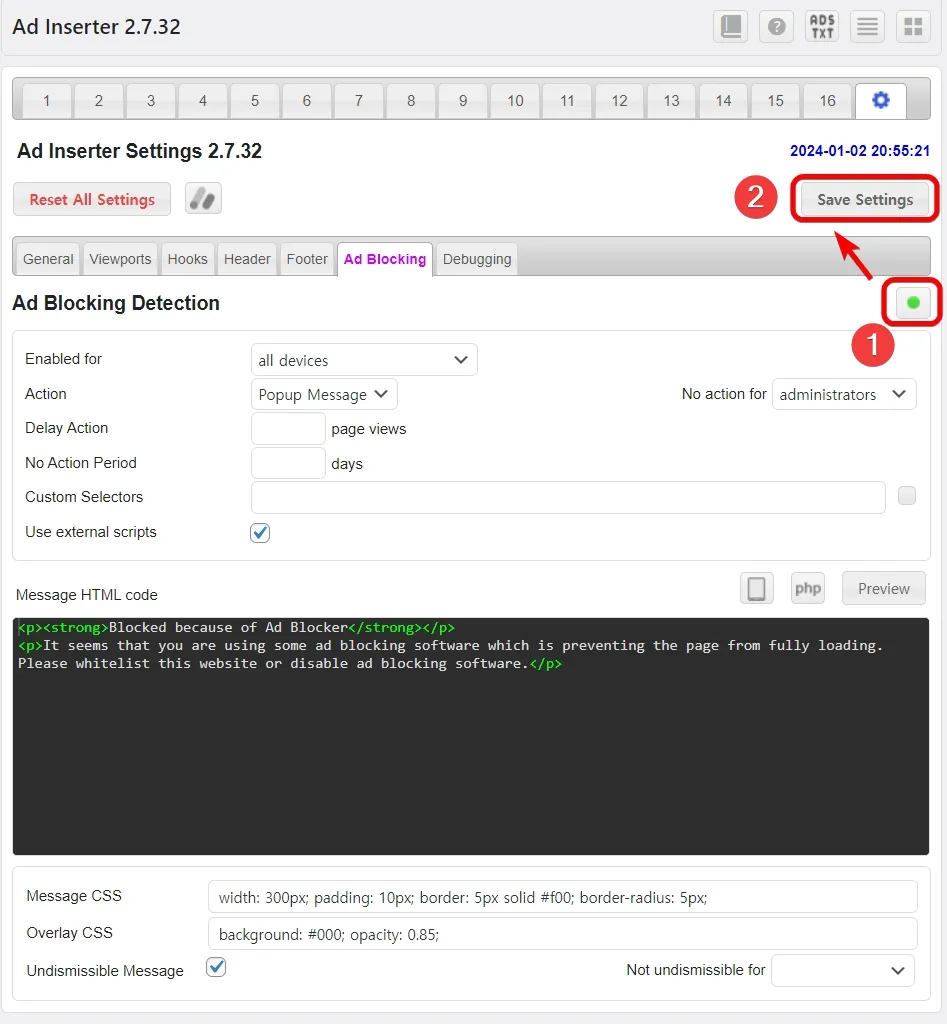Open block tab 13
Viewport: 947px width, 1024px height.
click(x=671, y=101)
